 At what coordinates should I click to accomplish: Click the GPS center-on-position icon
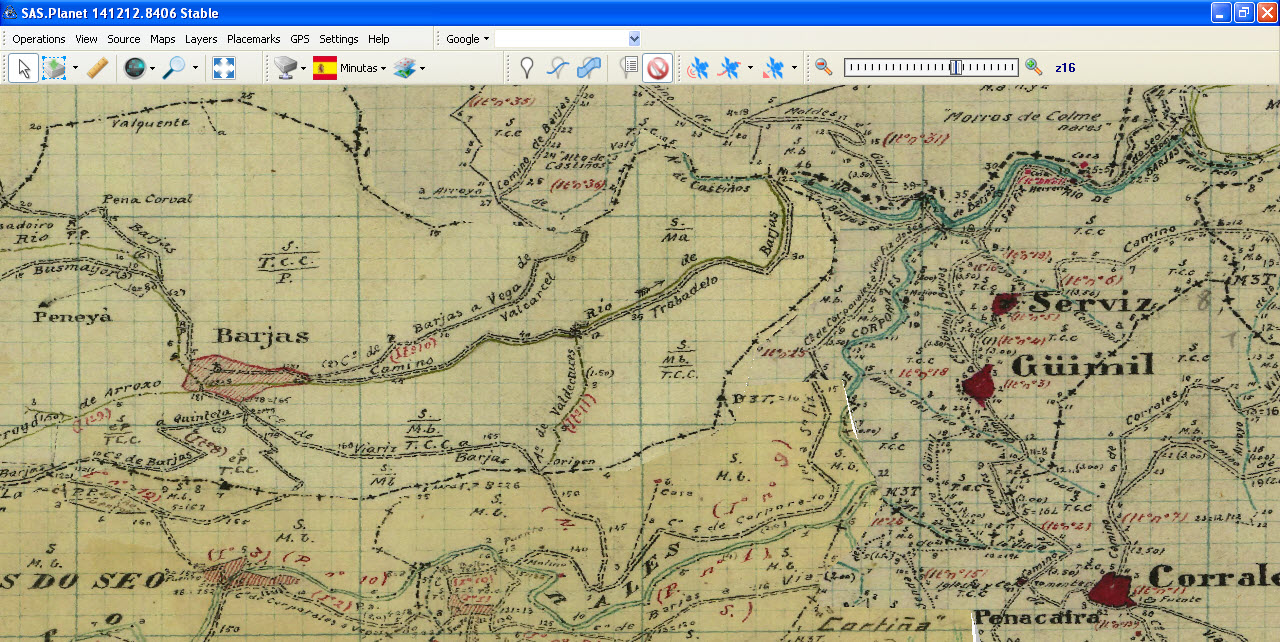click(x=774, y=68)
